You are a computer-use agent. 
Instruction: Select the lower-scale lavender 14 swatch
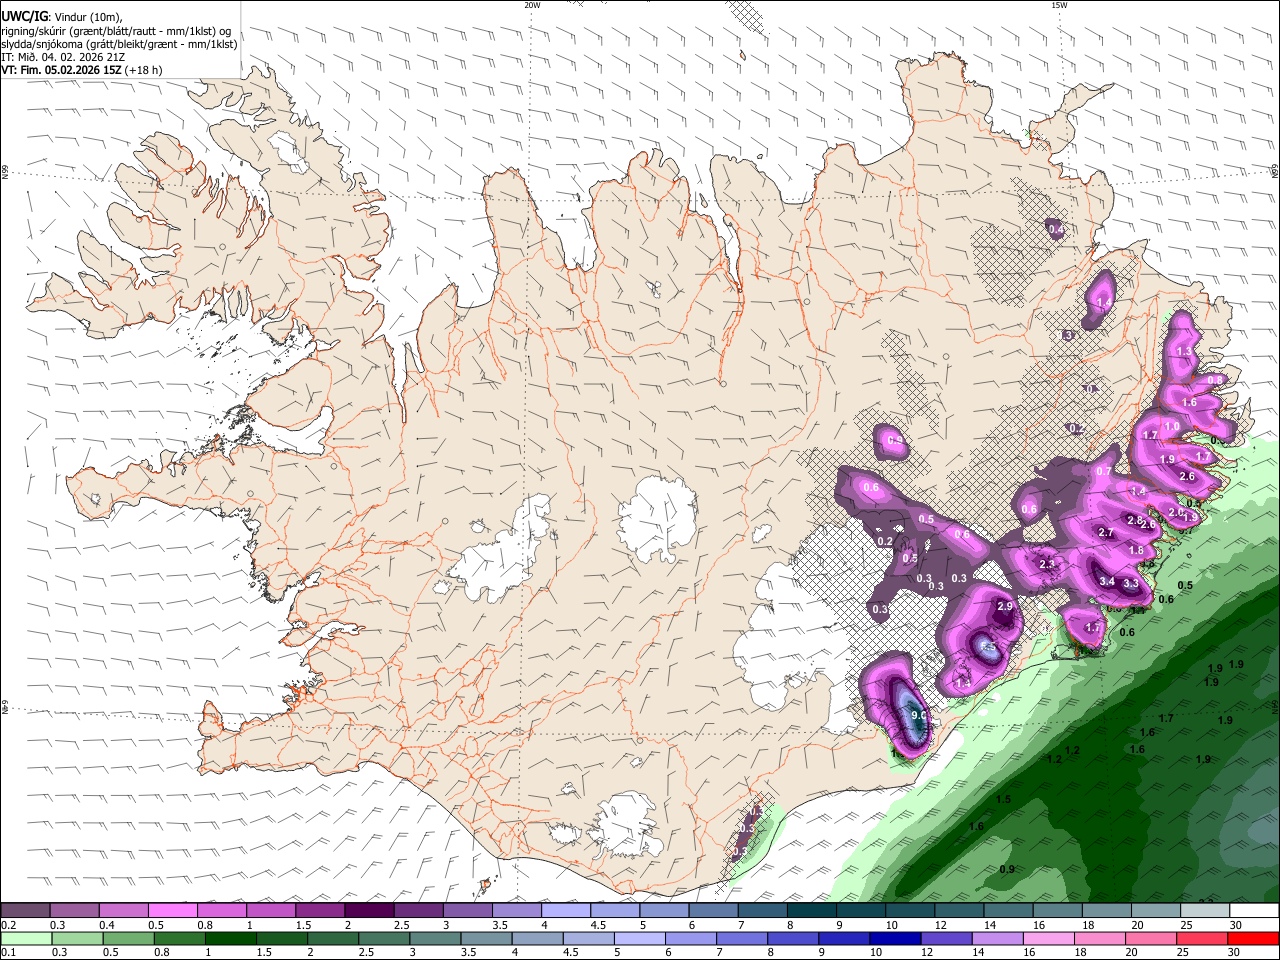(x=998, y=939)
